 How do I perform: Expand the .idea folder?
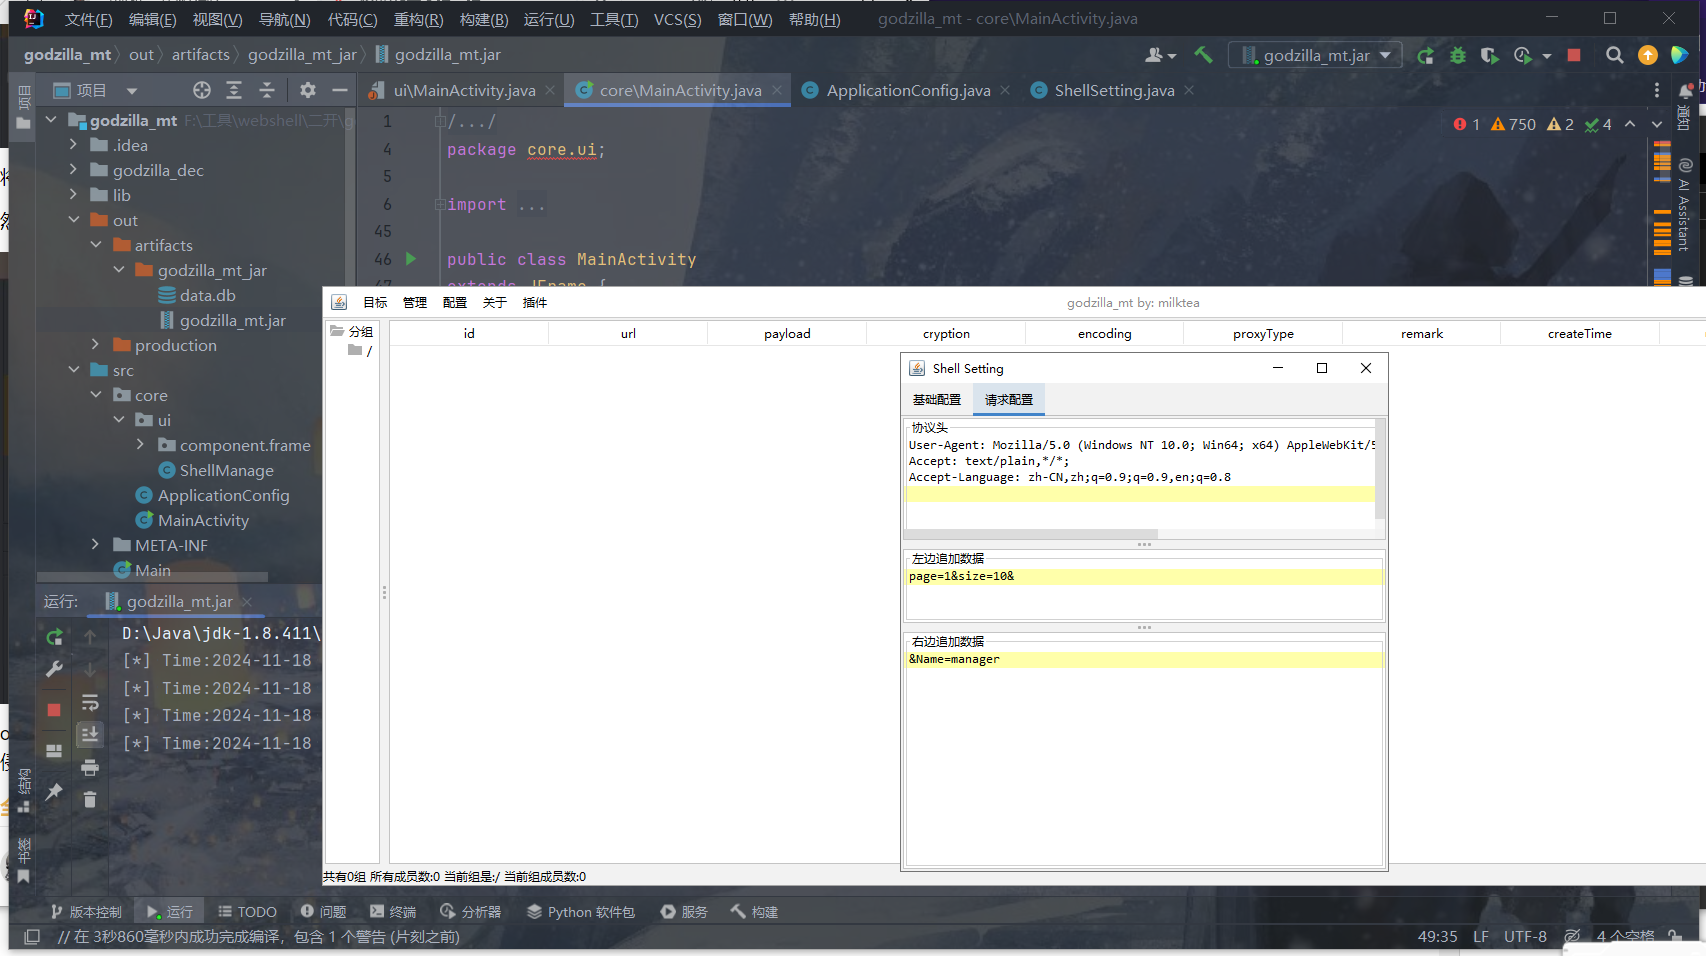click(73, 145)
